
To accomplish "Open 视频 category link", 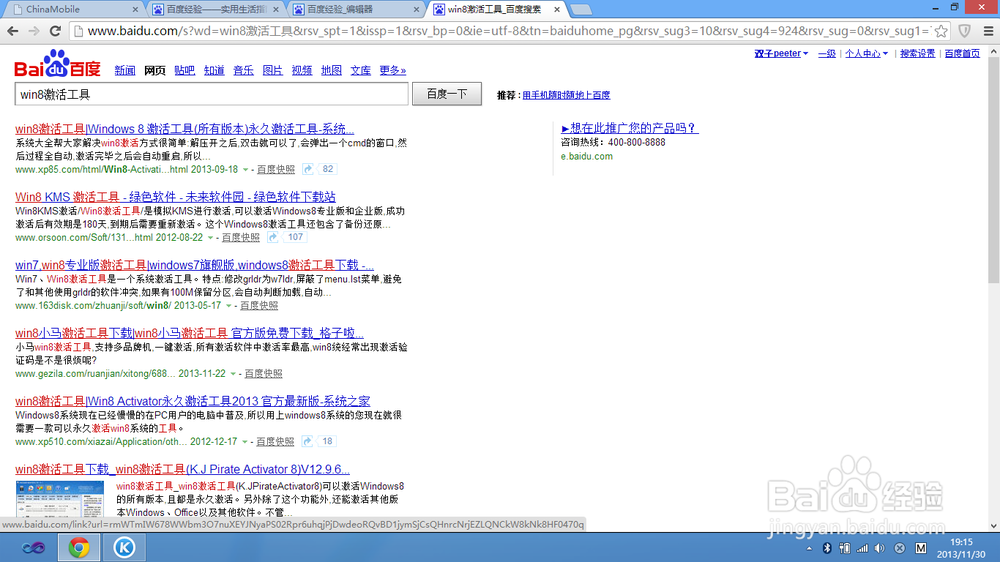I will [x=302, y=70].
